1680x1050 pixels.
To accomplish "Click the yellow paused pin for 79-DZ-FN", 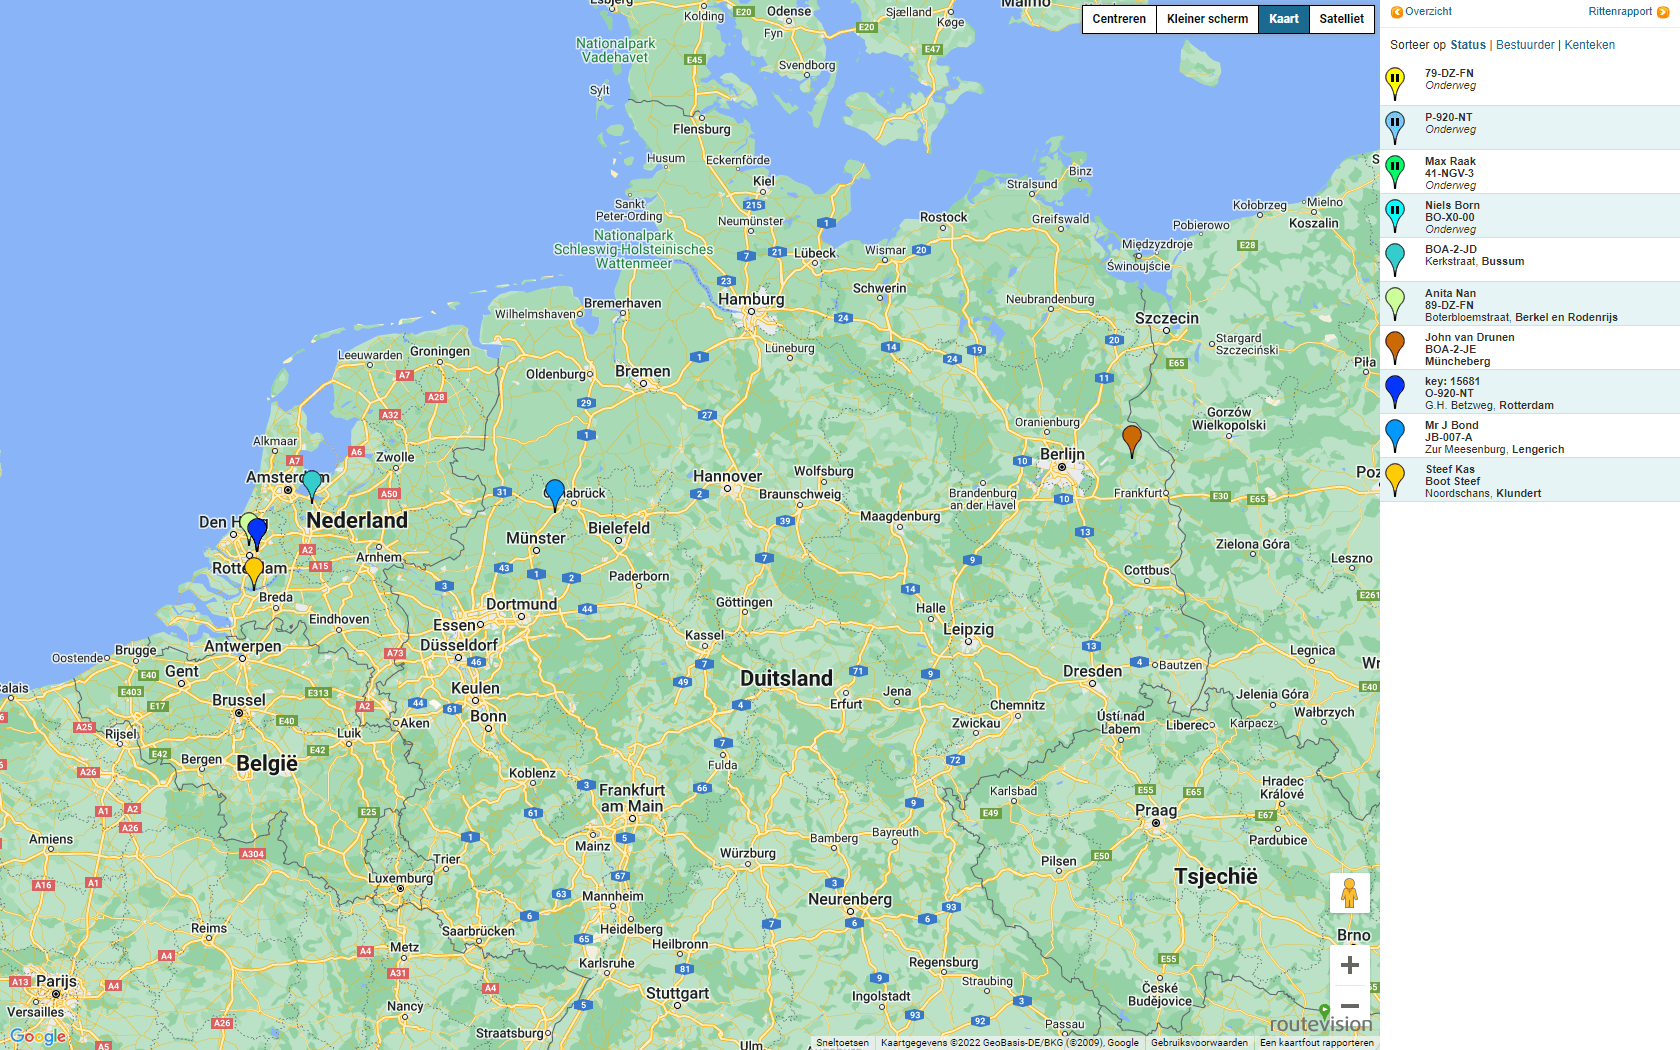I will (1395, 84).
